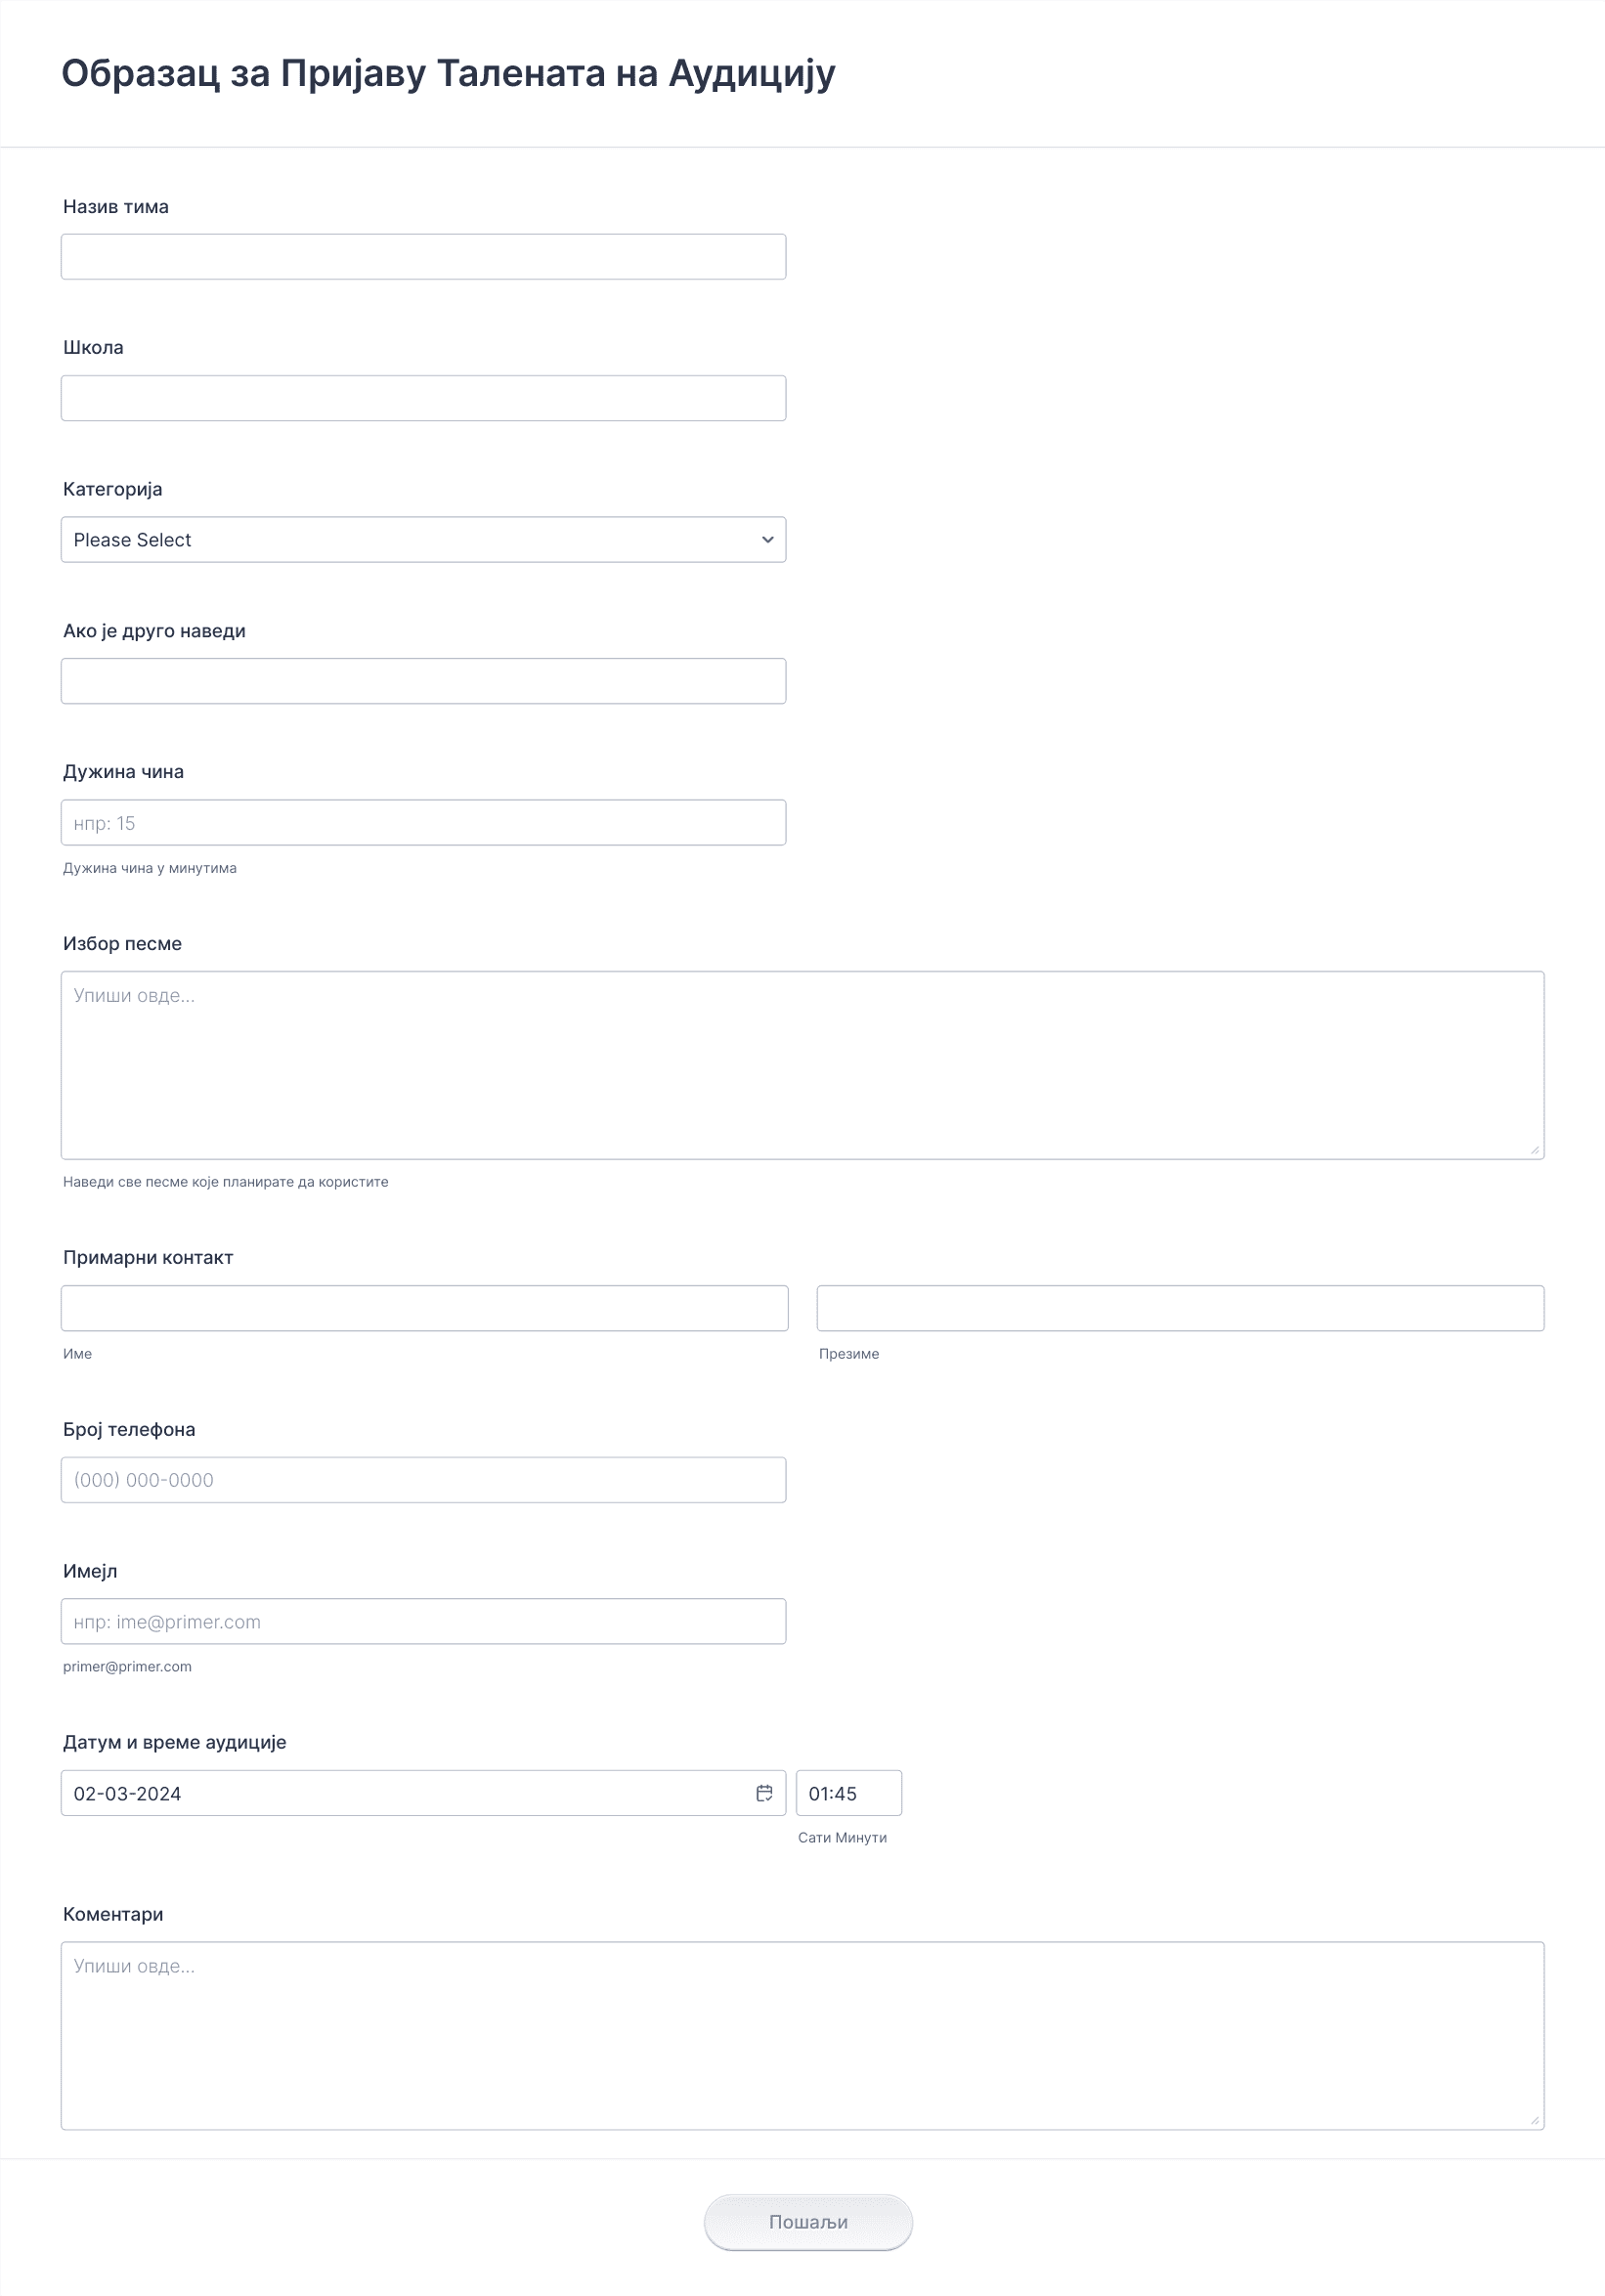Click the Ако је друго наведи field
The image size is (1605, 2296).
pyautogui.click(x=423, y=681)
